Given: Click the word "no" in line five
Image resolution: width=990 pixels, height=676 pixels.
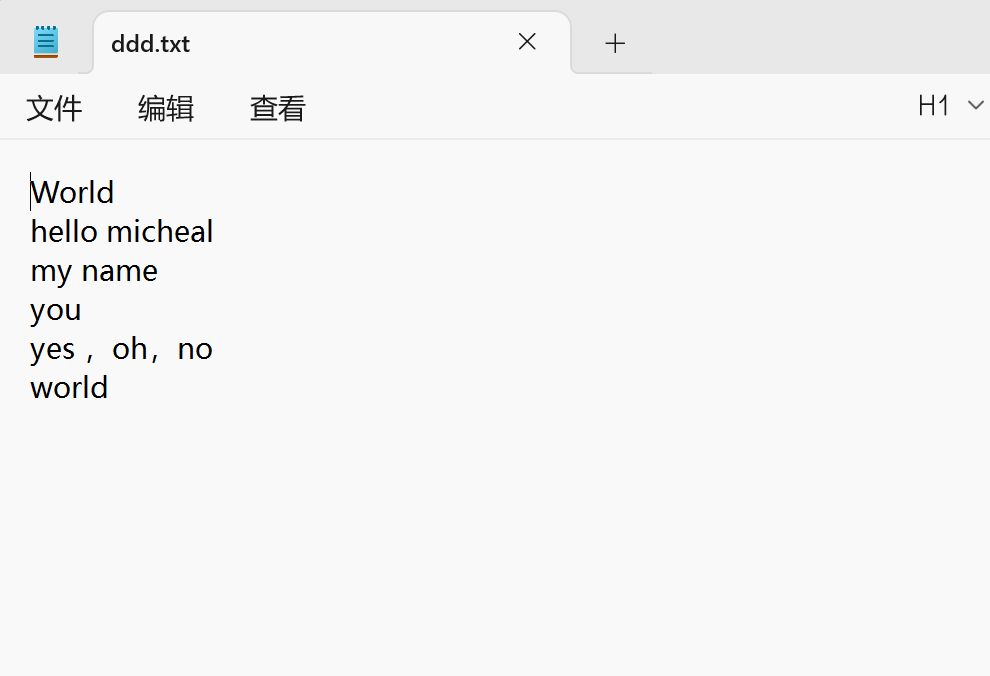Looking at the screenshot, I should 195,349.
